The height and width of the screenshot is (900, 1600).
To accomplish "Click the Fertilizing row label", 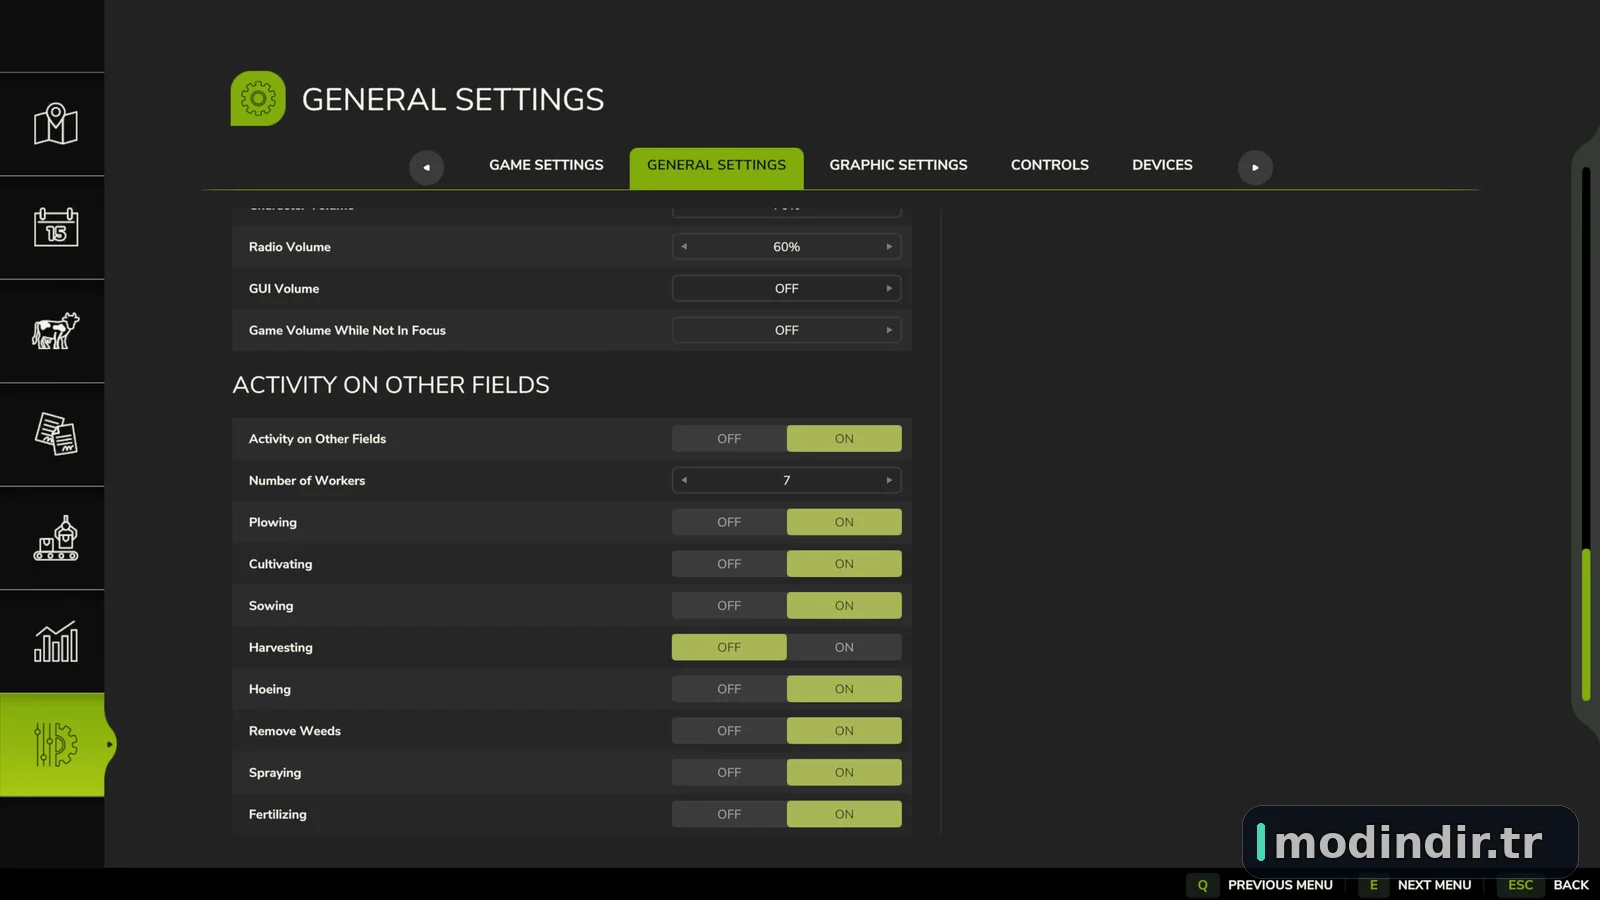I will 278,814.
